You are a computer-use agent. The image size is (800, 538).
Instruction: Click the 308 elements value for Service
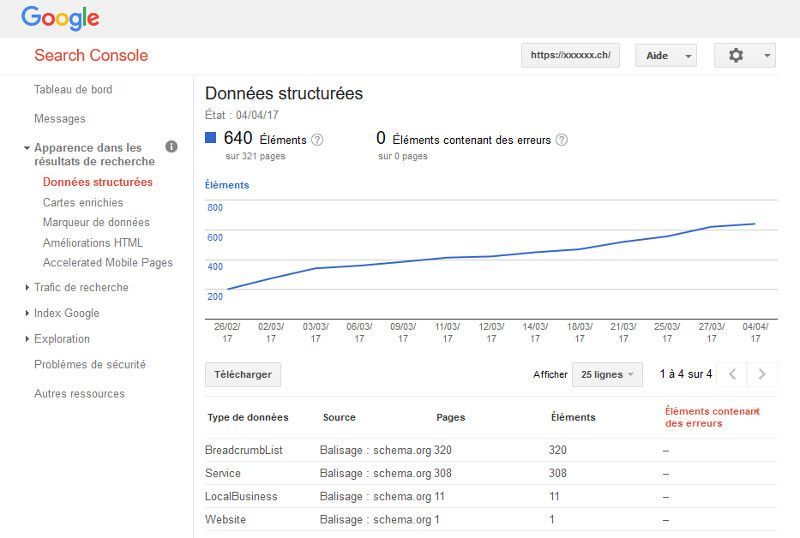[x=558, y=473]
